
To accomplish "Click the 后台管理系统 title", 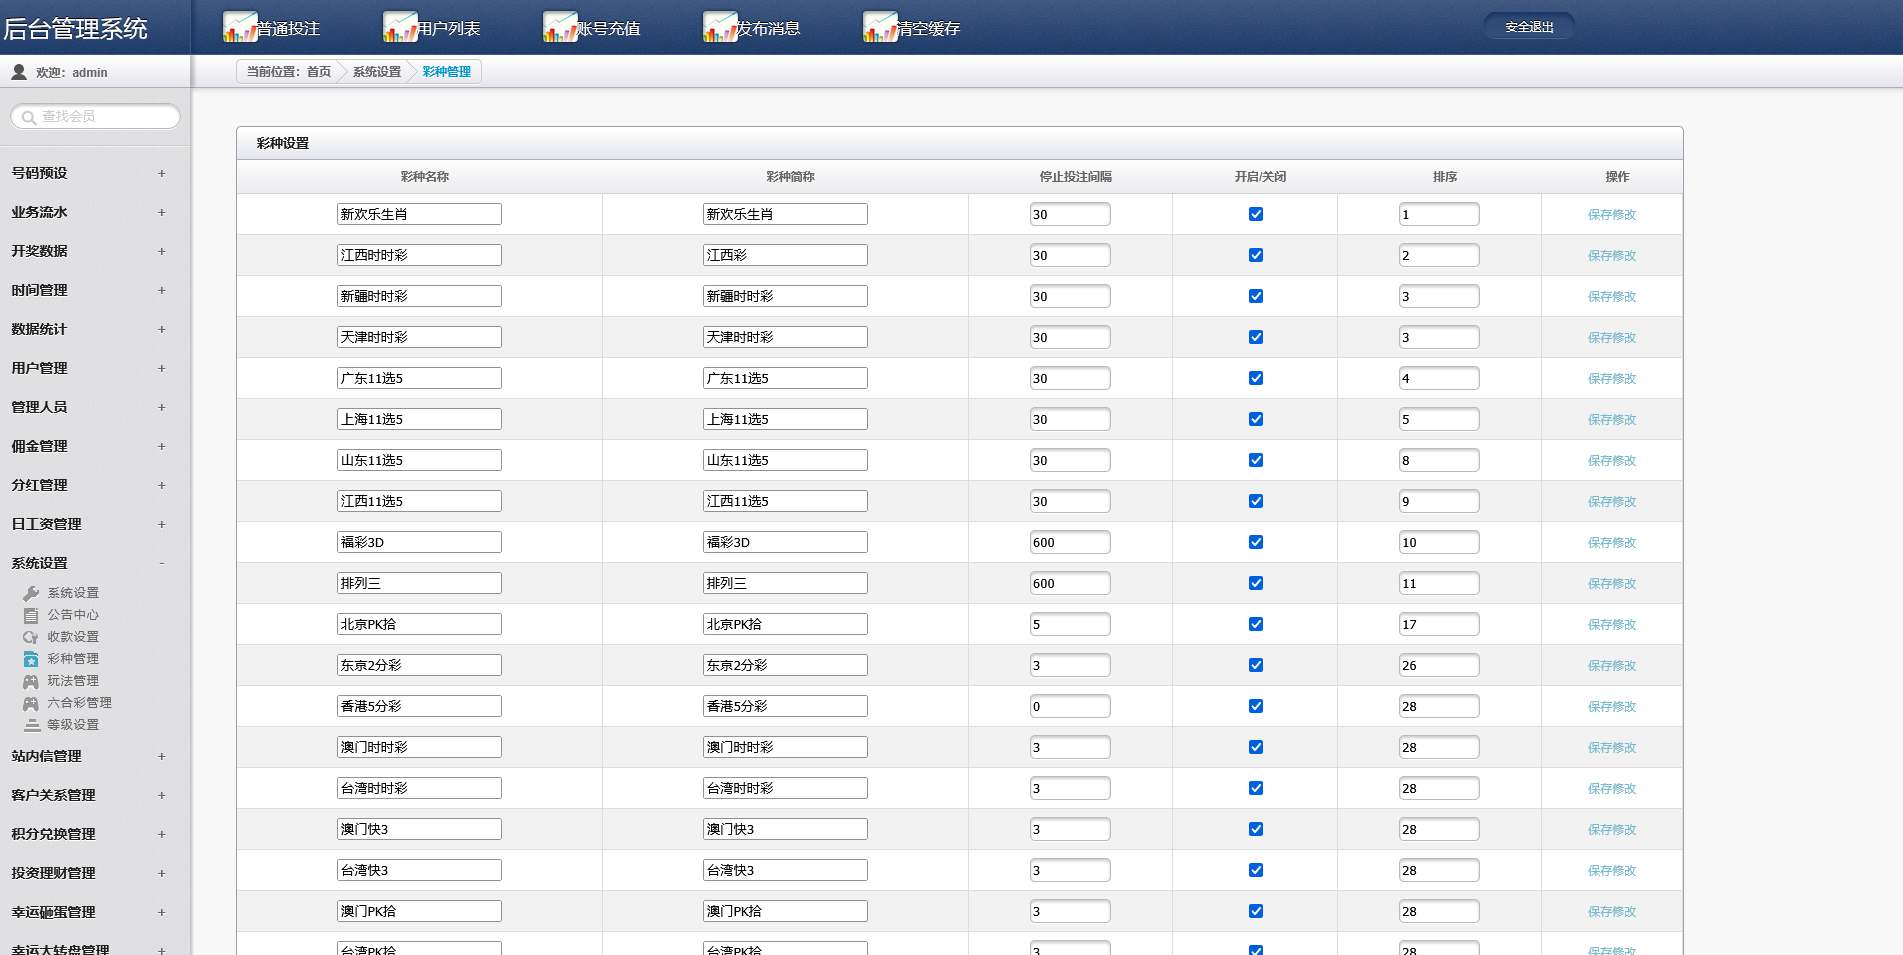I will [x=76, y=28].
